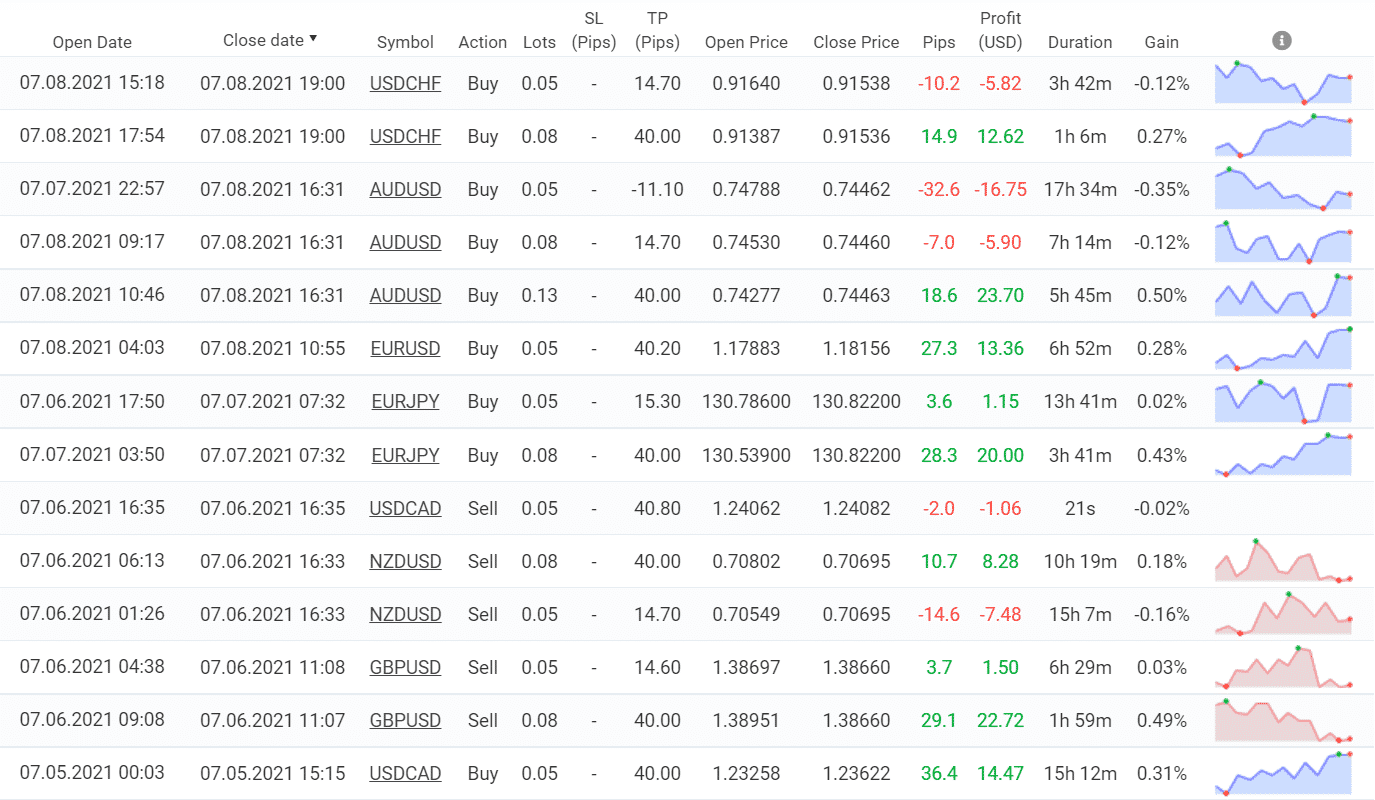Viewport: 1375px width, 800px height.
Task: Sort by Pips column header
Action: [939, 42]
